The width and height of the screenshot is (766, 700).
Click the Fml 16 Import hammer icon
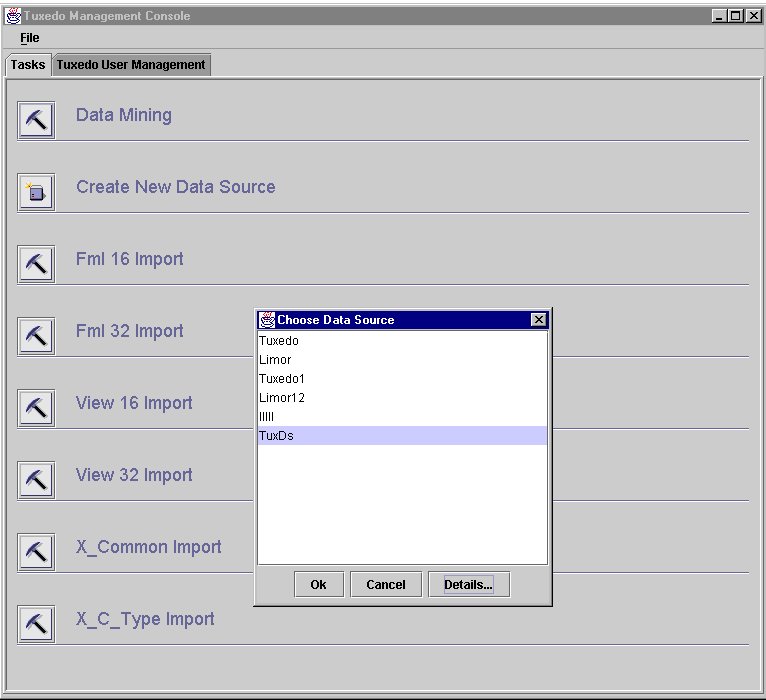pyautogui.click(x=36, y=264)
